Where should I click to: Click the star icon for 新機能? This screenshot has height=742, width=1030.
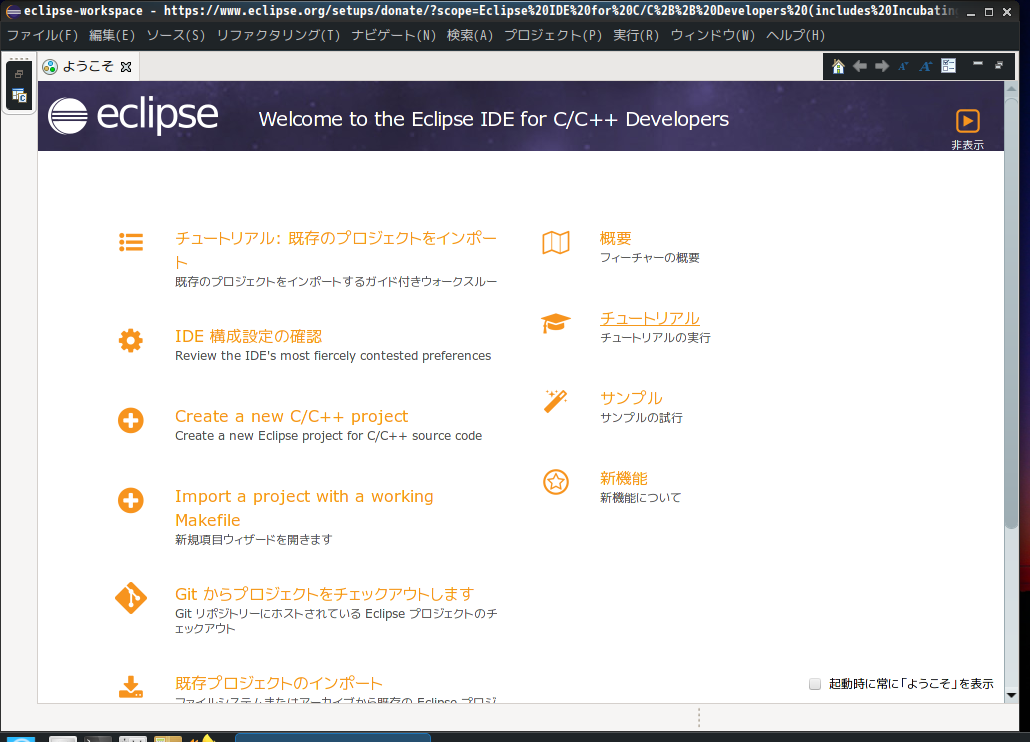(x=556, y=482)
